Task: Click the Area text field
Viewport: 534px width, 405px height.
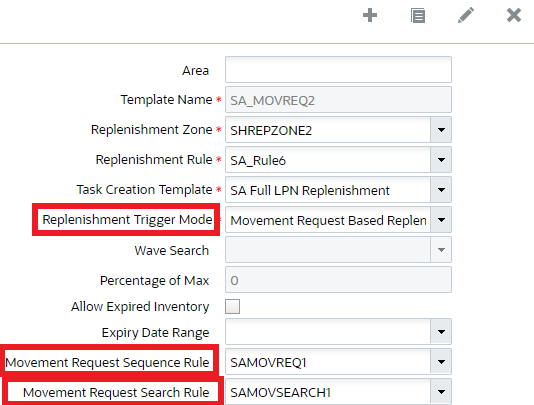Action: coord(338,70)
